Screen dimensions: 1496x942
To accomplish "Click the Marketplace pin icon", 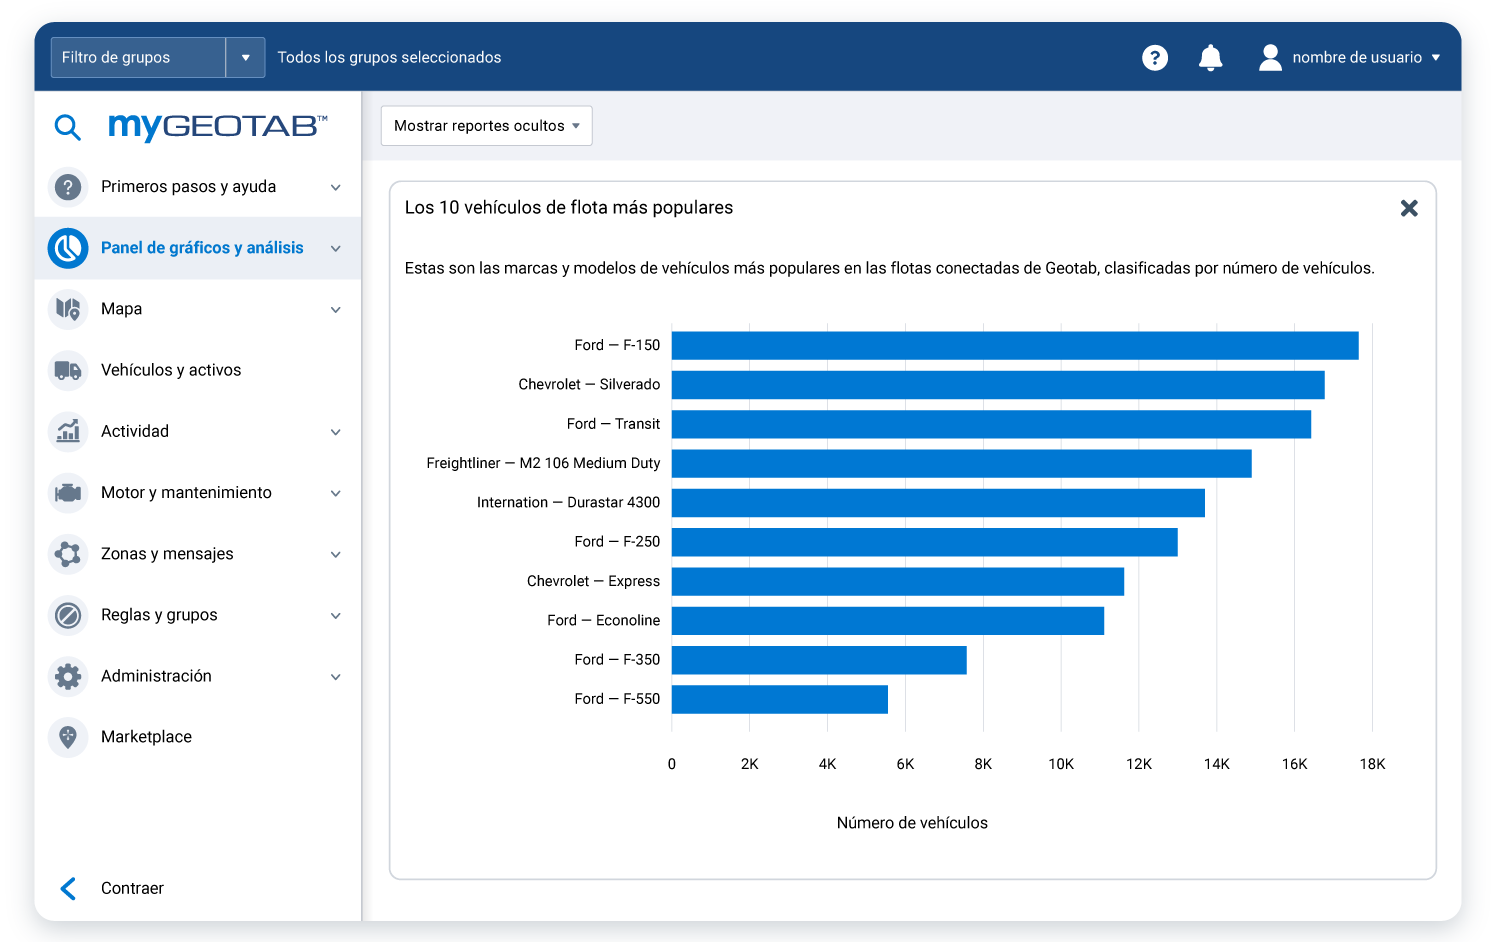I will coord(68,737).
